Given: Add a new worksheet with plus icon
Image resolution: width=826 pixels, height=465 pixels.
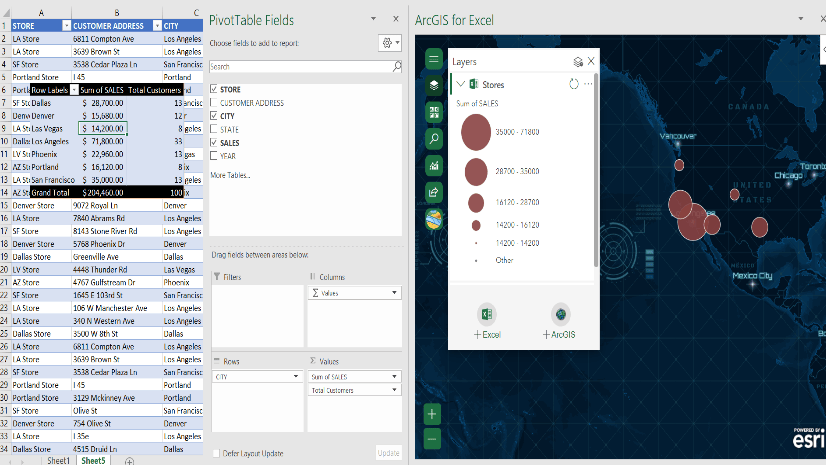Looking at the screenshot, I should click(130, 461).
